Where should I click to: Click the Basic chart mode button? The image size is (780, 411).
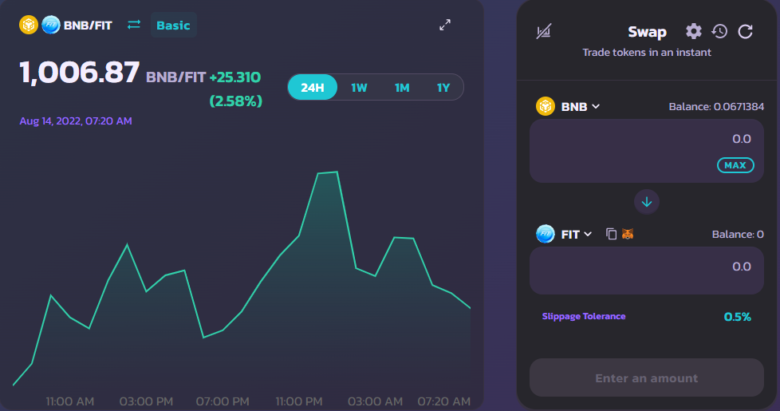pyautogui.click(x=174, y=25)
